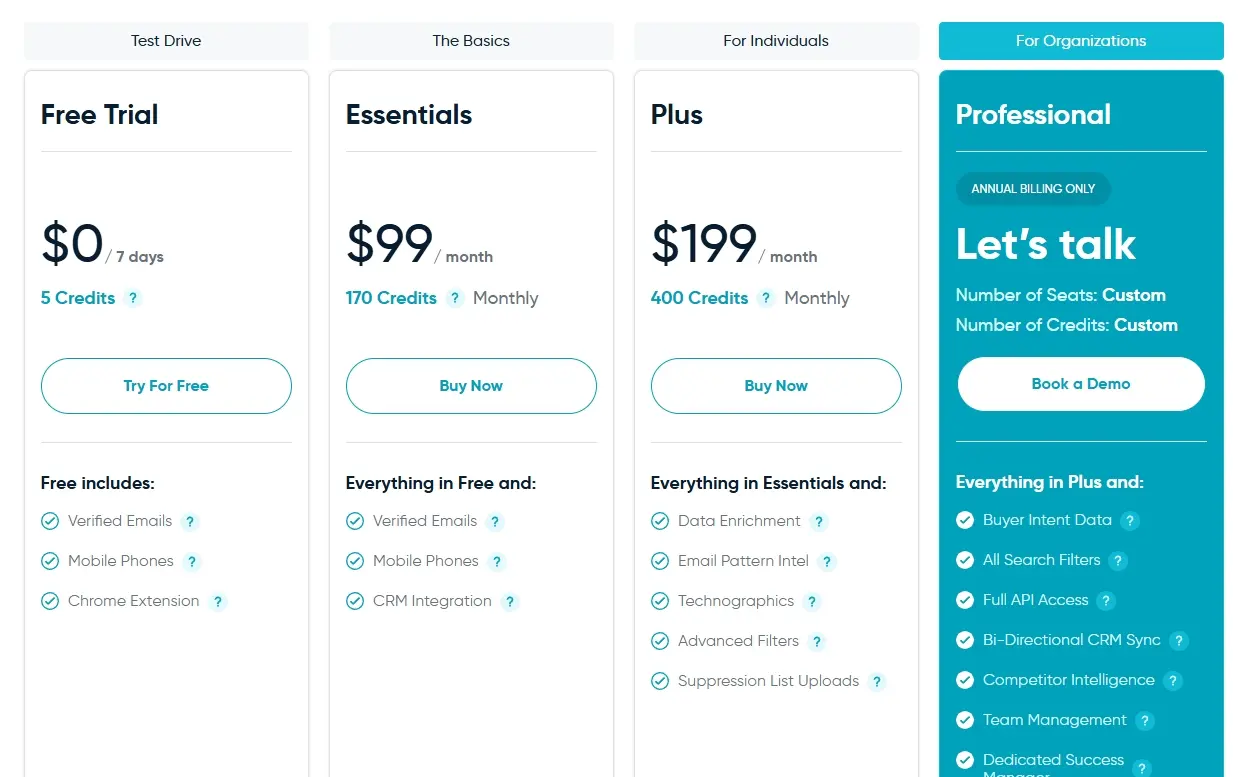This screenshot has width=1239, height=777.
Task: Open tooltip for Chrome Extension feature
Action: (x=218, y=601)
